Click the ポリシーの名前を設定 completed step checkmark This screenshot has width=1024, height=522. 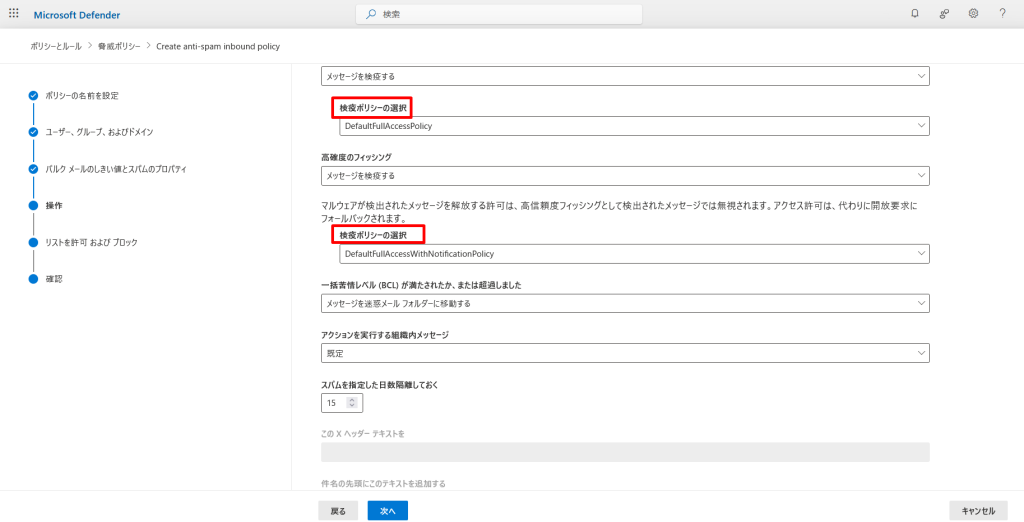tap(33, 95)
